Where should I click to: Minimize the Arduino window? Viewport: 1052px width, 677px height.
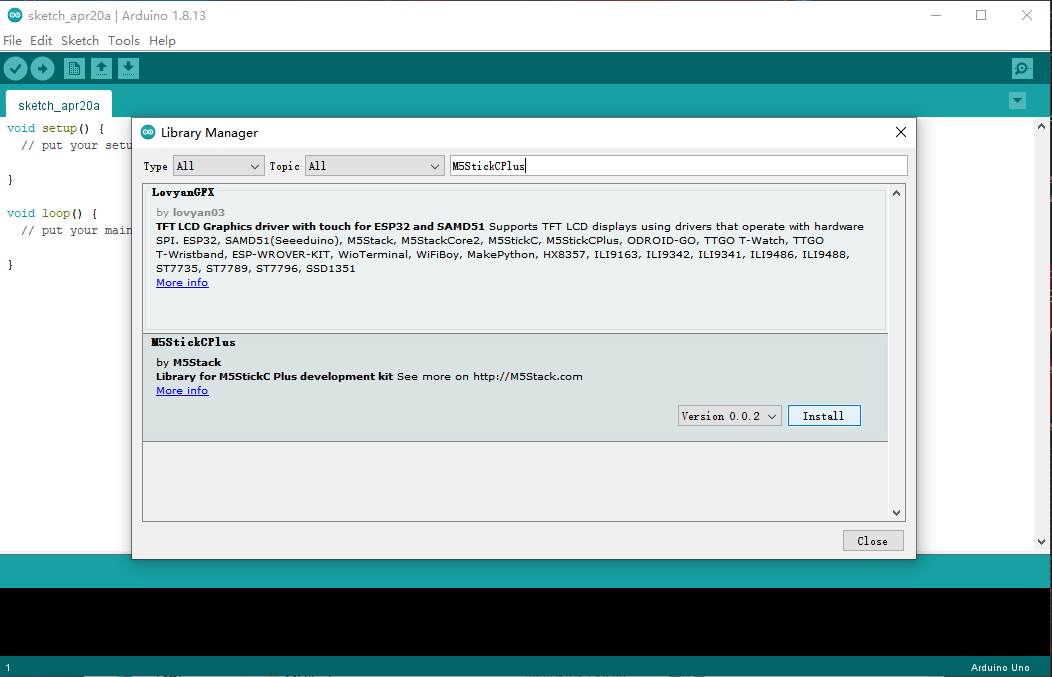coord(936,15)
